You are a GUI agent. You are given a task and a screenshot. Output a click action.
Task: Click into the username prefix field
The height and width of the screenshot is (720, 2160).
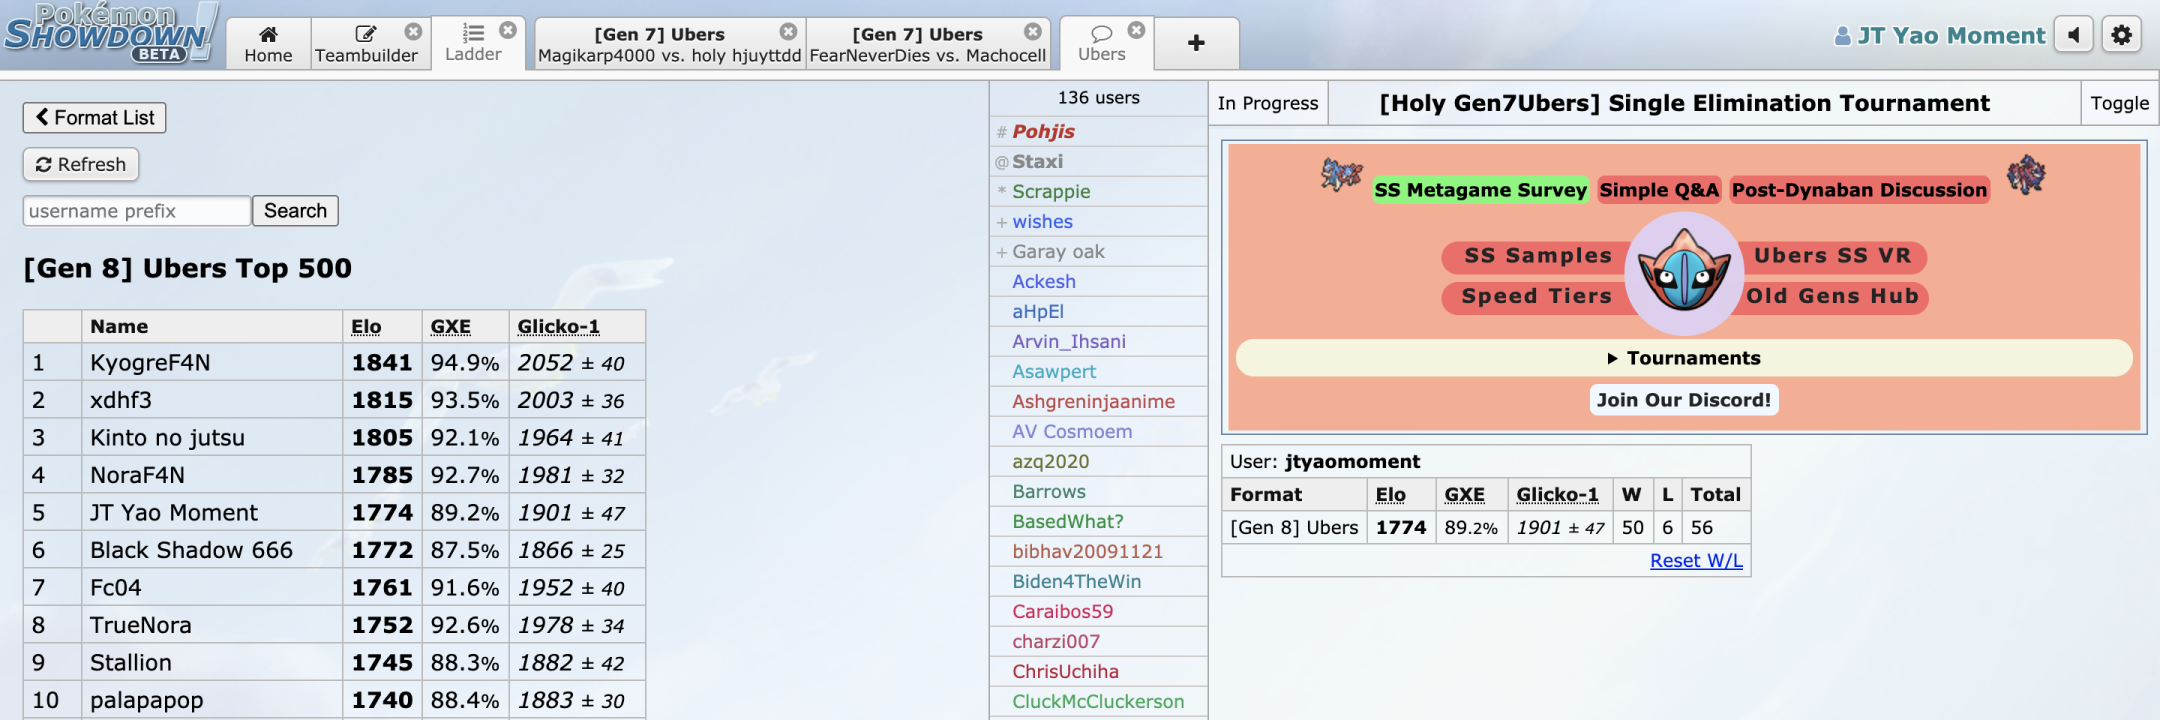pos(137,211)
